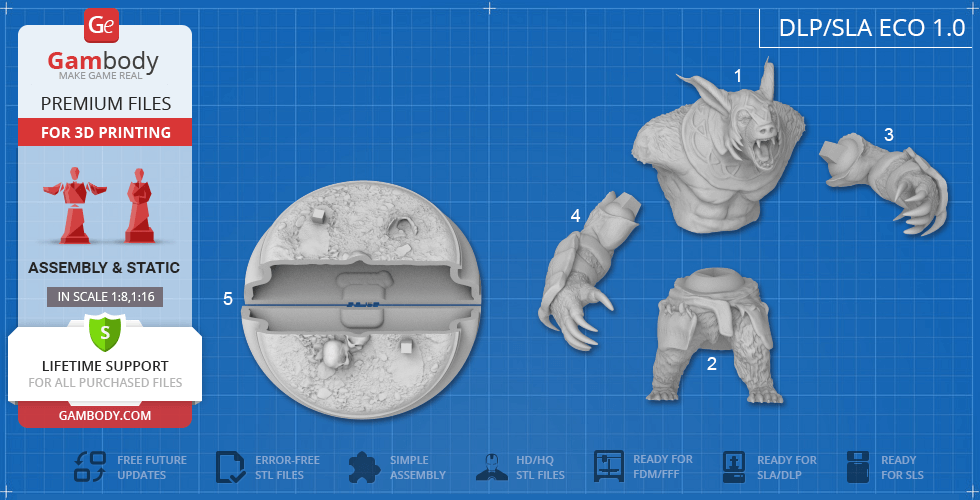Image resolution: width=980 pixels, height=500 pixels.
Task: Click the READY FOR SLS text
Action: [x=902, y=468]
